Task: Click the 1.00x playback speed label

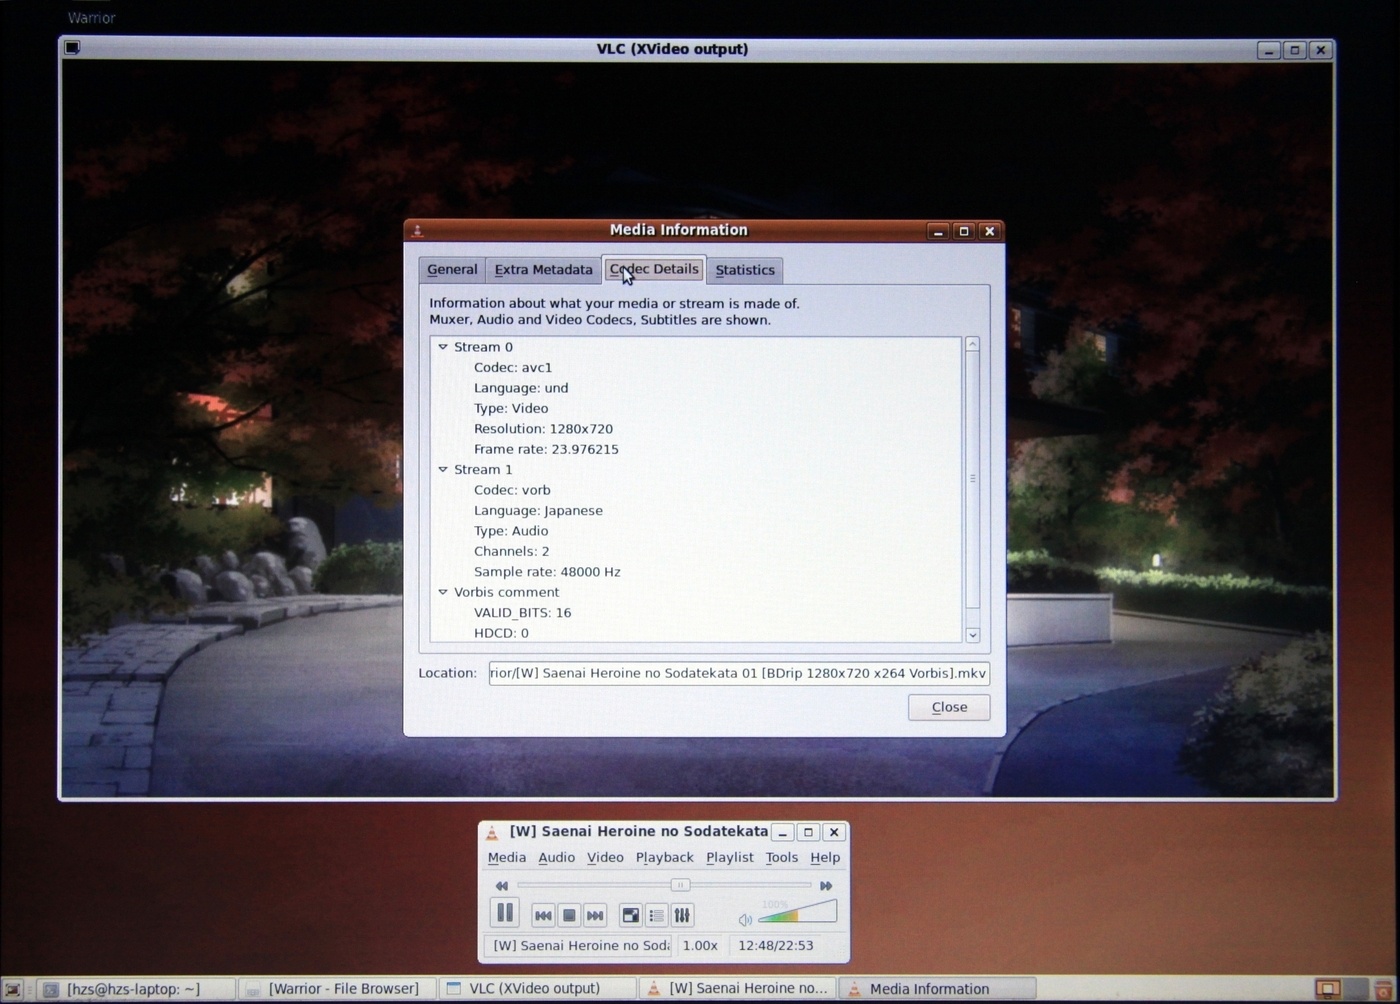Action: pos(700,945)
